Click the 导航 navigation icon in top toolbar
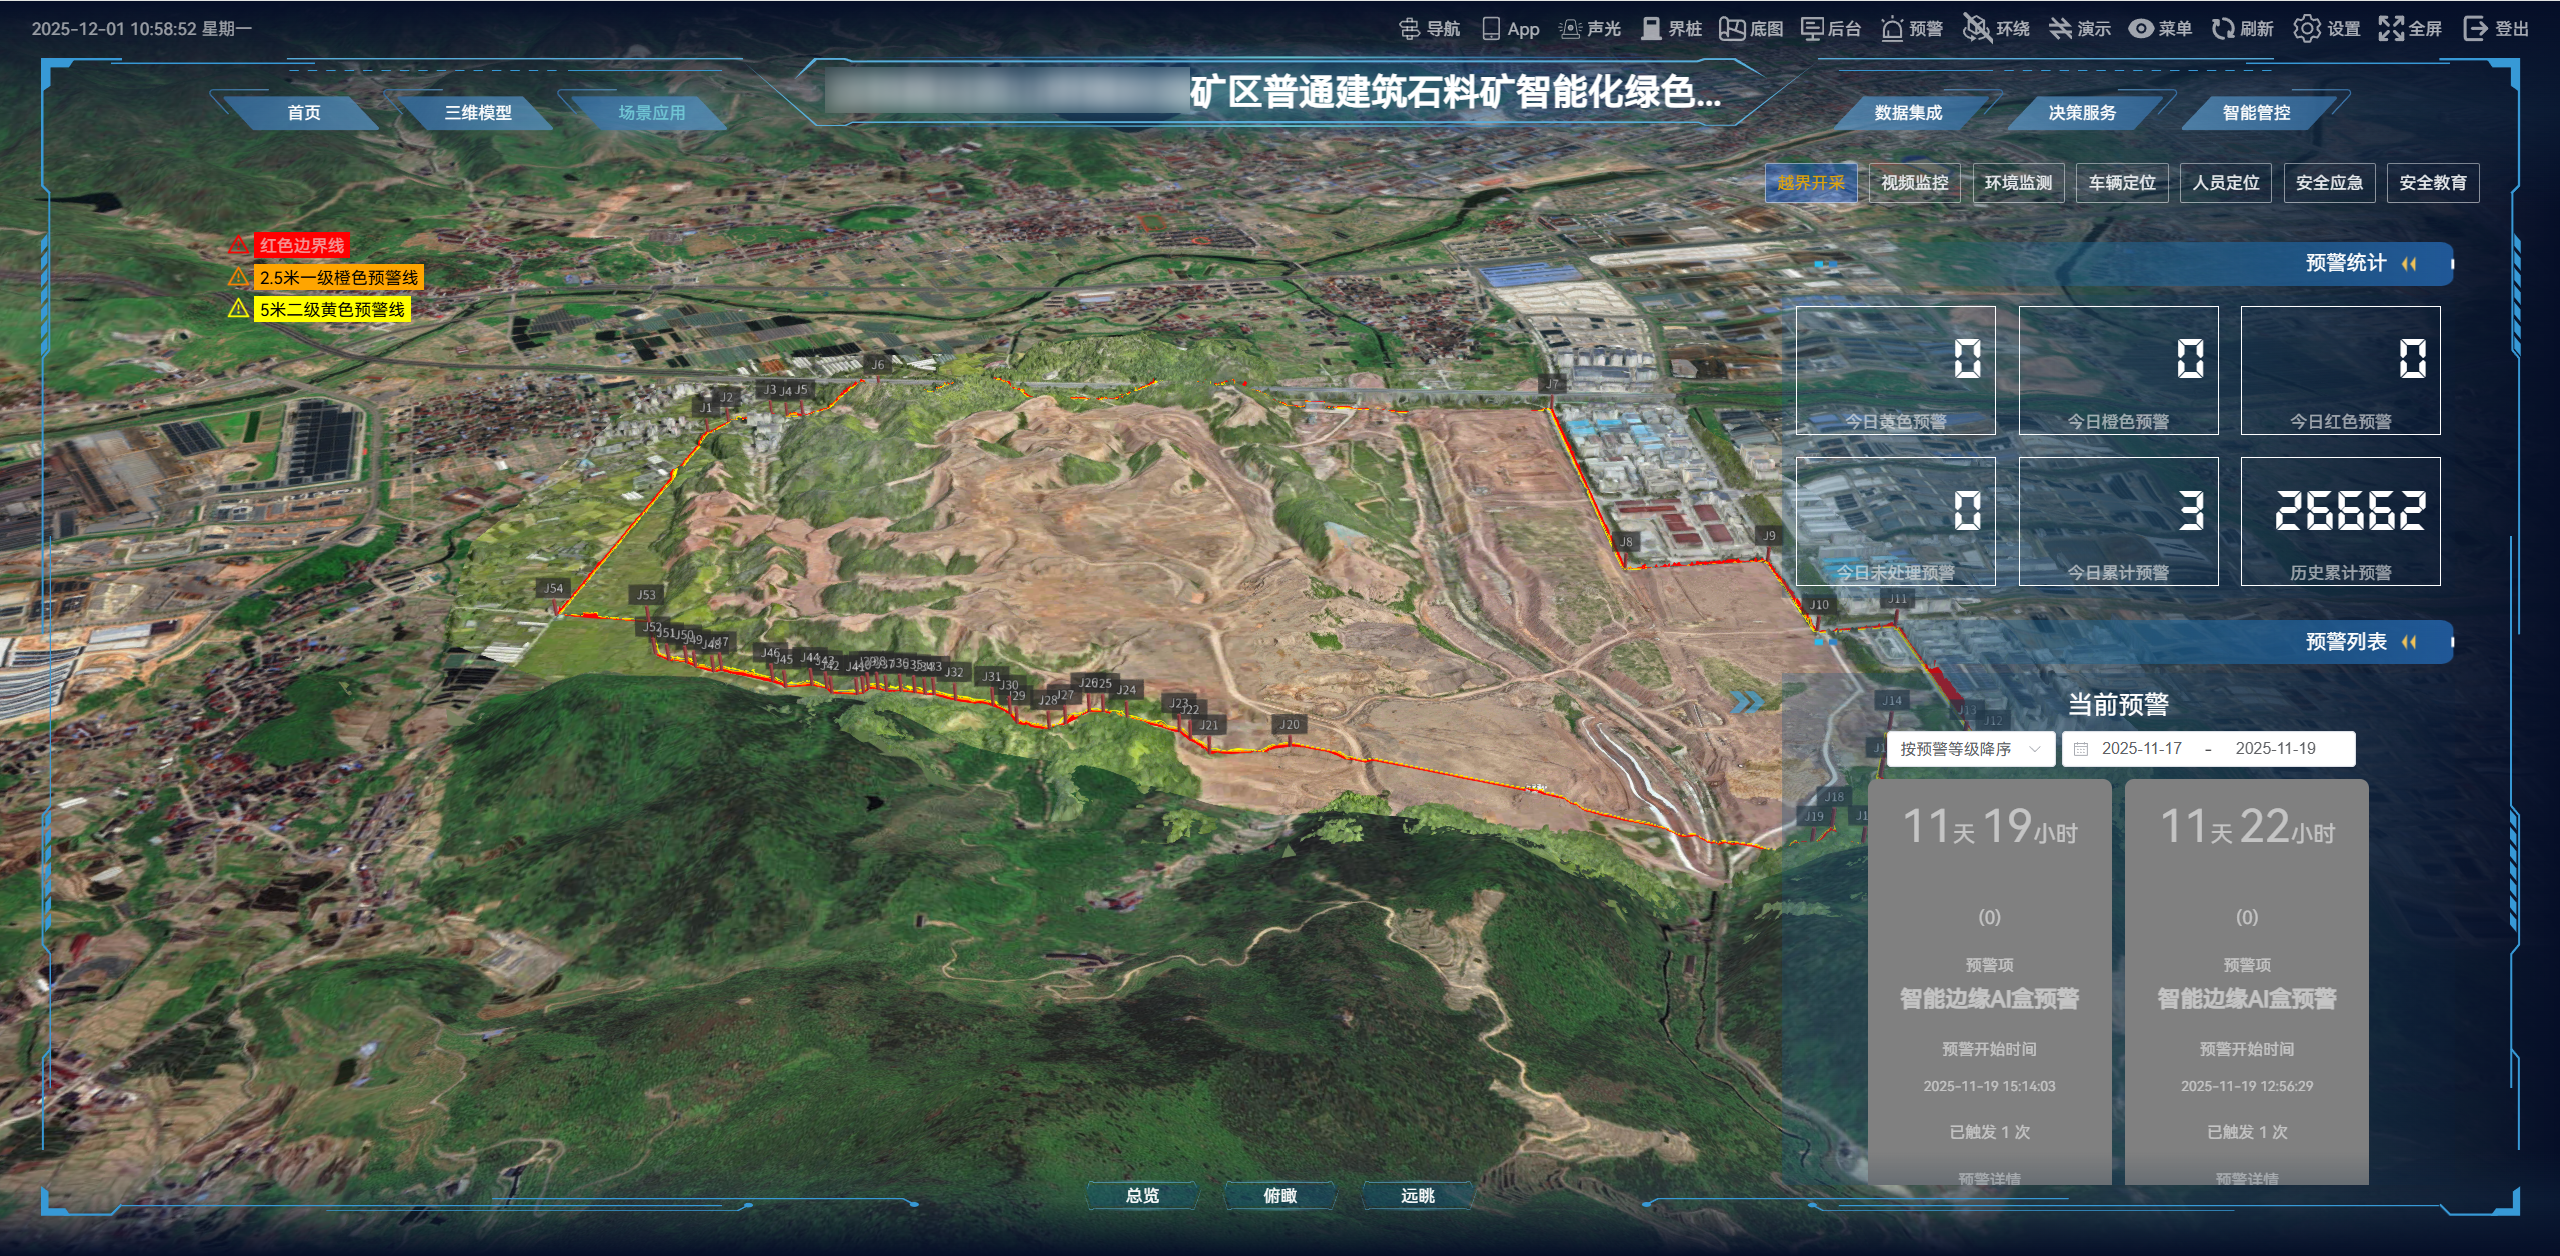Screen dimensions: 2560x1256 (1410, 29)
